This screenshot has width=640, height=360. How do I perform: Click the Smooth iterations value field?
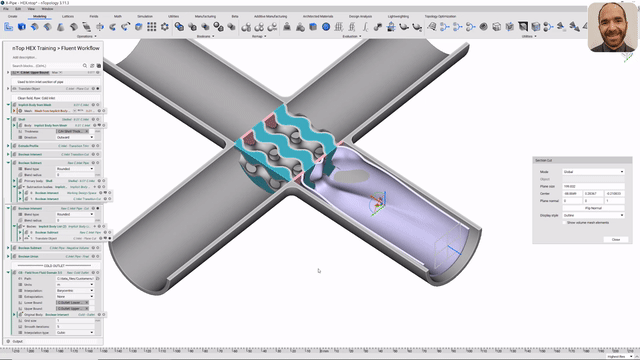[75, 327]
